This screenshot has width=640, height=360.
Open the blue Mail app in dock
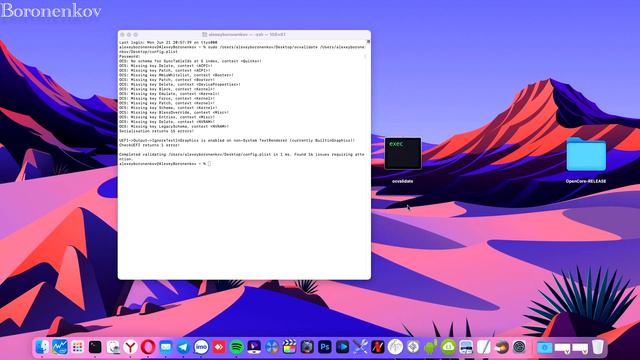tap(166, 347)
